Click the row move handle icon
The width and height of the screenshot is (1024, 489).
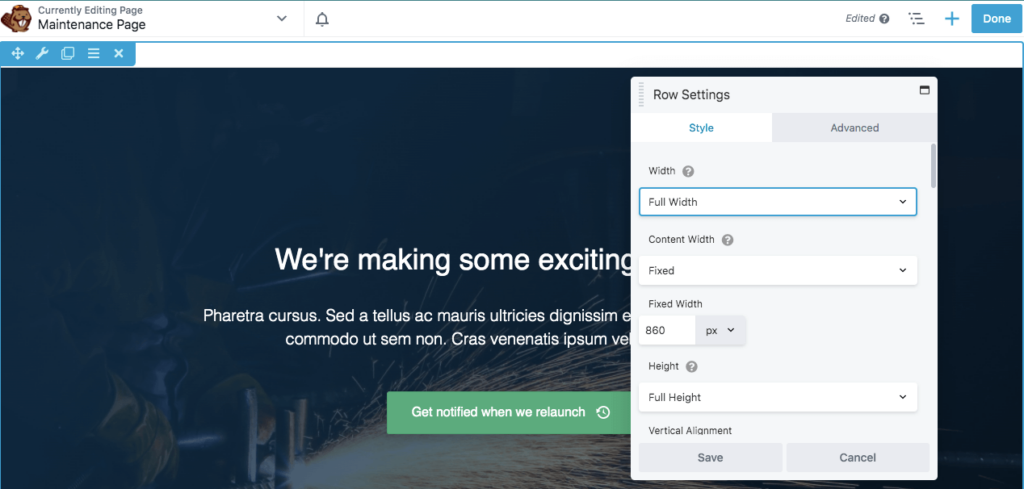pyautogui.click(x=17, y=53)
